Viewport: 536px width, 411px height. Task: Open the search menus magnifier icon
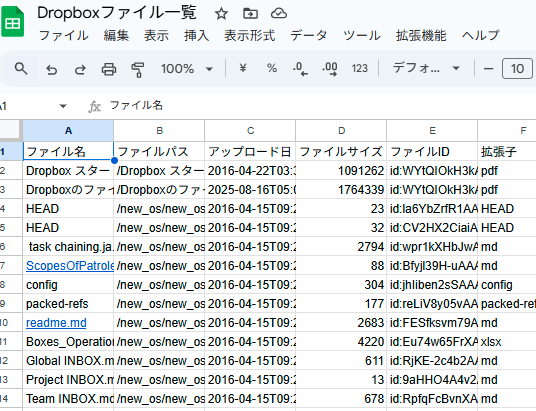21,69
